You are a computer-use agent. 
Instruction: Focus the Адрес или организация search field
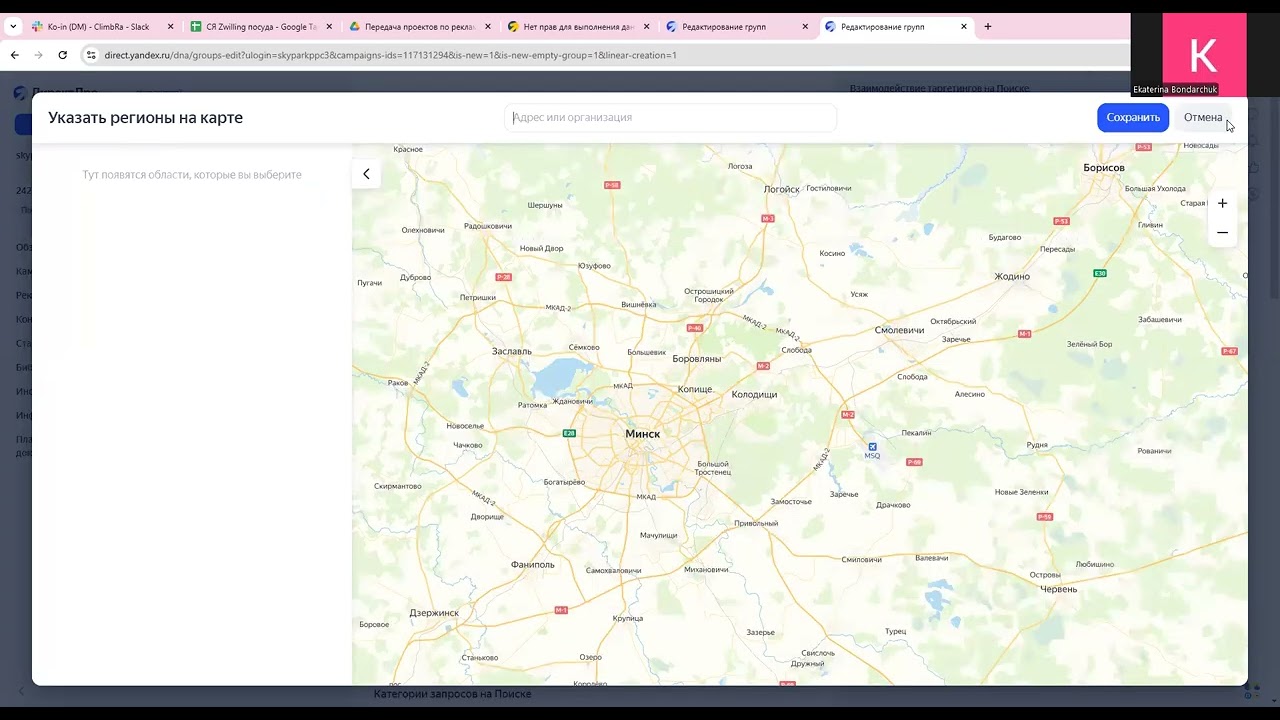coord(670,117)
